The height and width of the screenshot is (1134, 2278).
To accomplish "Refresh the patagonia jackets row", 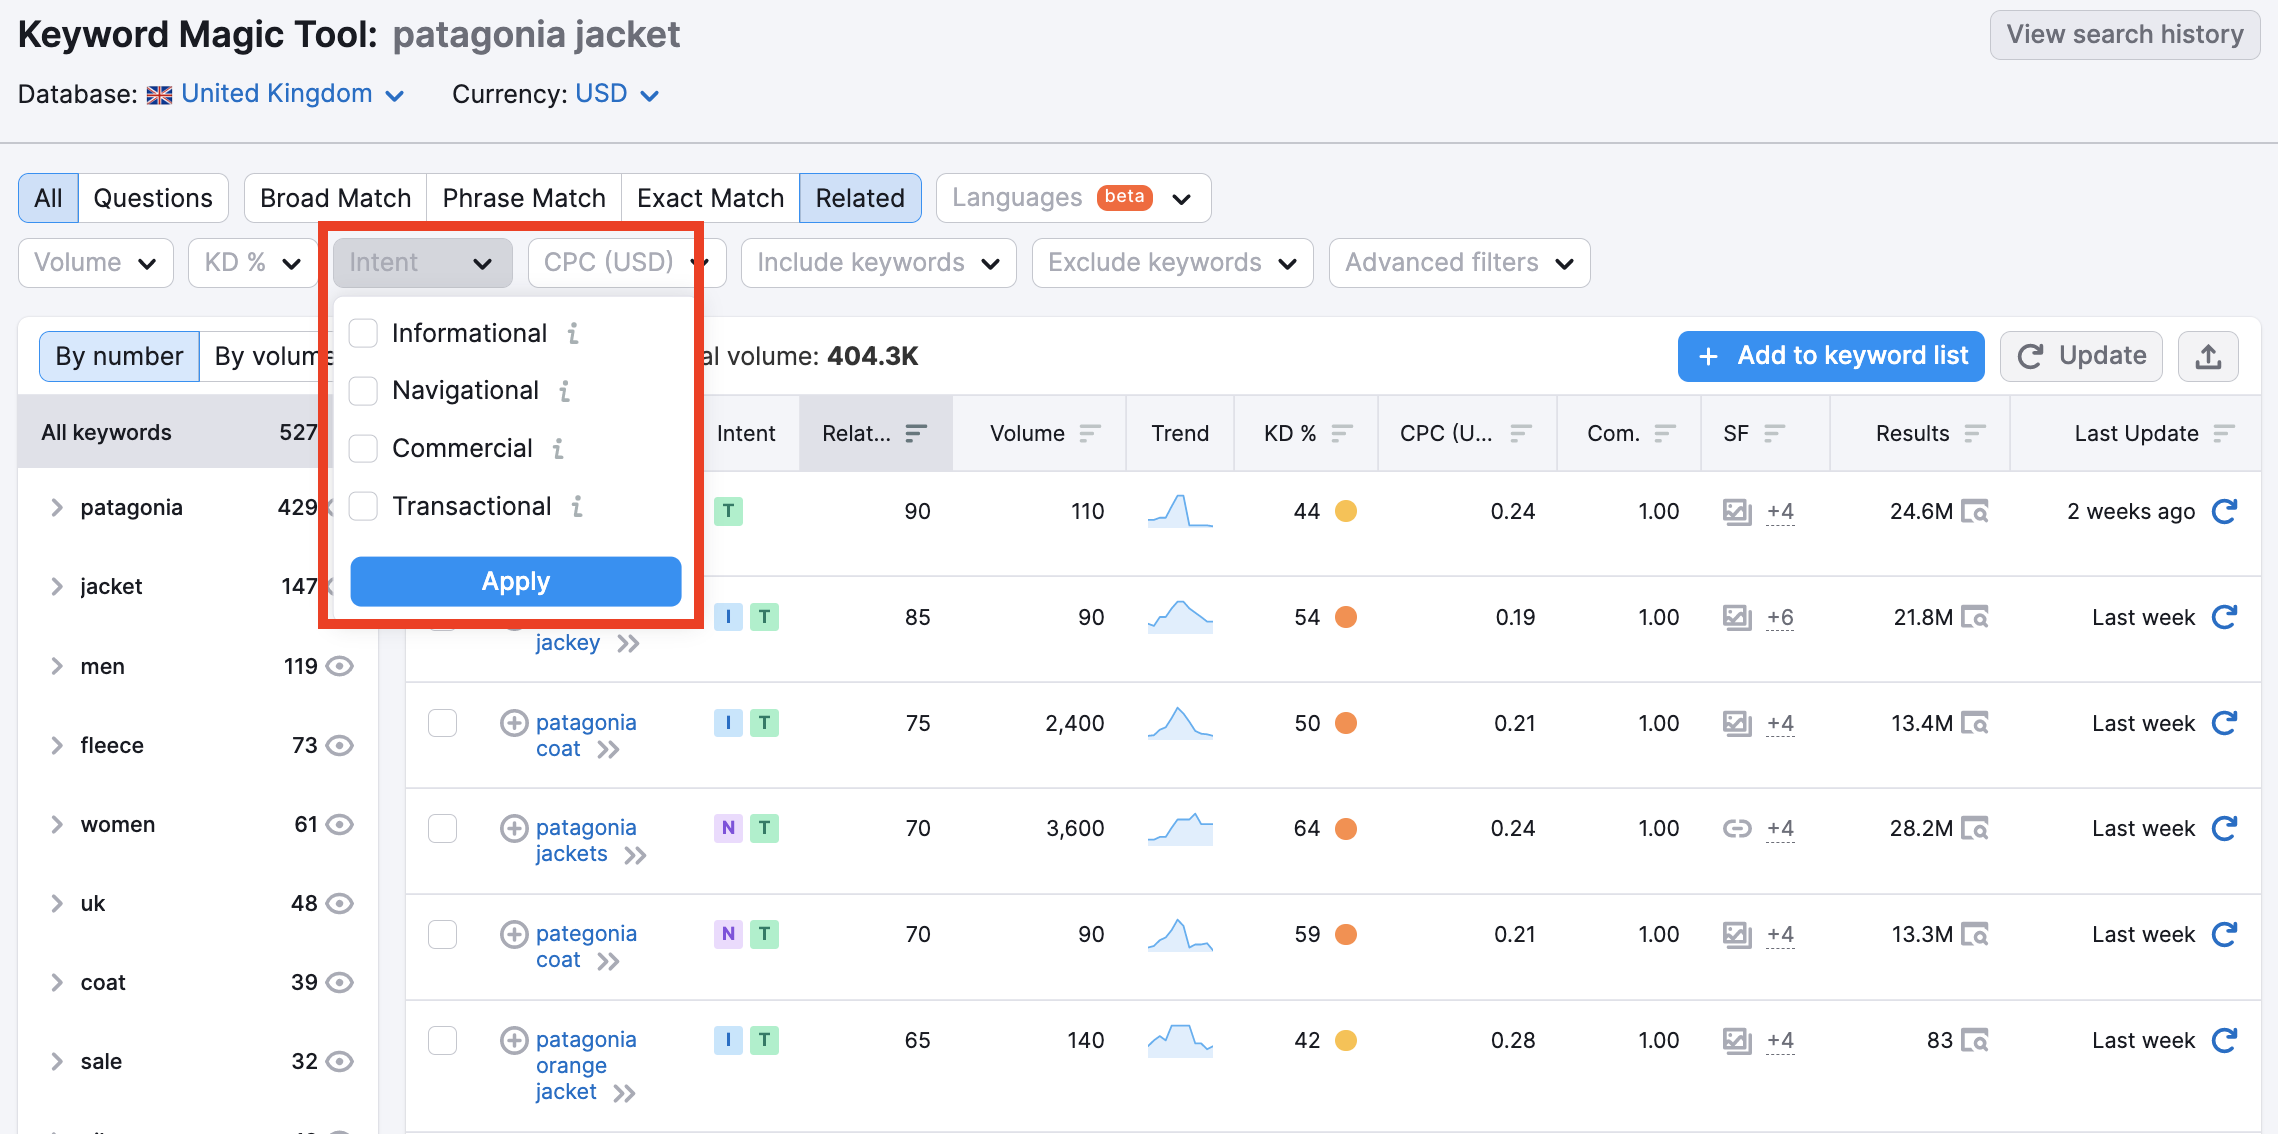I will click(2224, 828).
